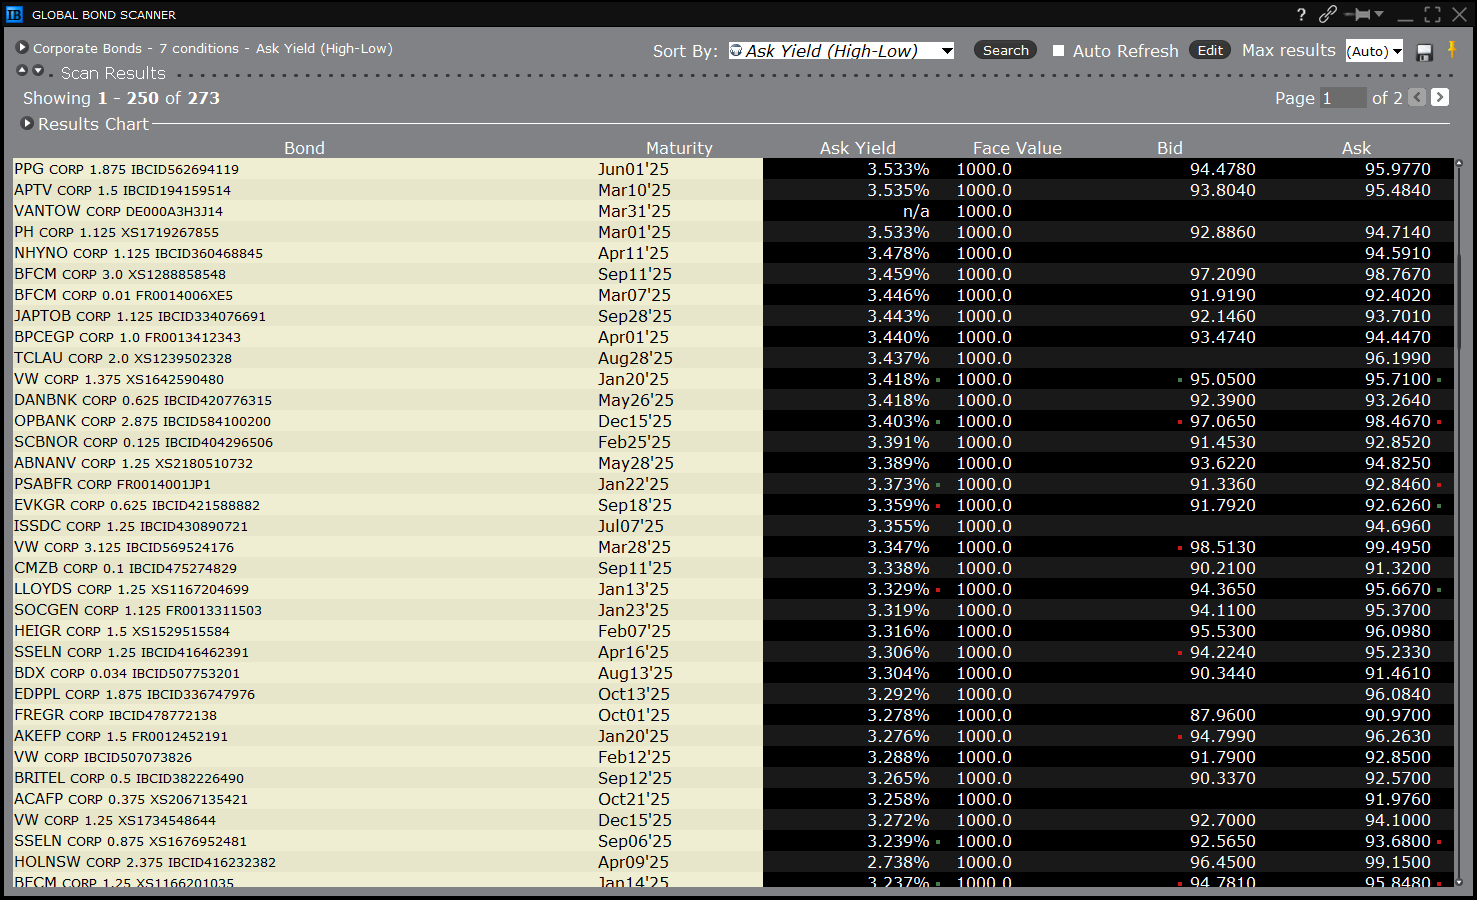The width and height of the screenshot is (1477, 900).
Task: Select the APTV CORP 1.5 bond row
Action: point(733,190)
